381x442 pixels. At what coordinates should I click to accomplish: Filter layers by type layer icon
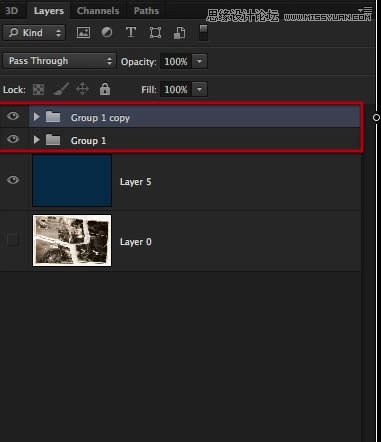(131, 32)
